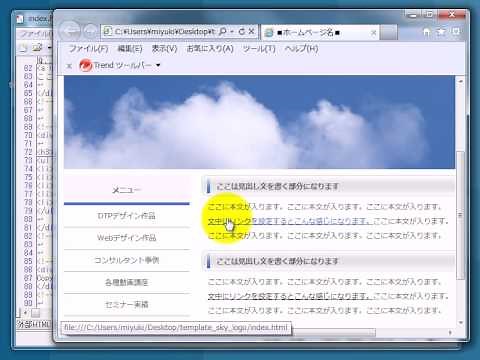This screenshot has height=360, width=480.
Task: Stop loading with the address bar X icon
Action: 252,32
